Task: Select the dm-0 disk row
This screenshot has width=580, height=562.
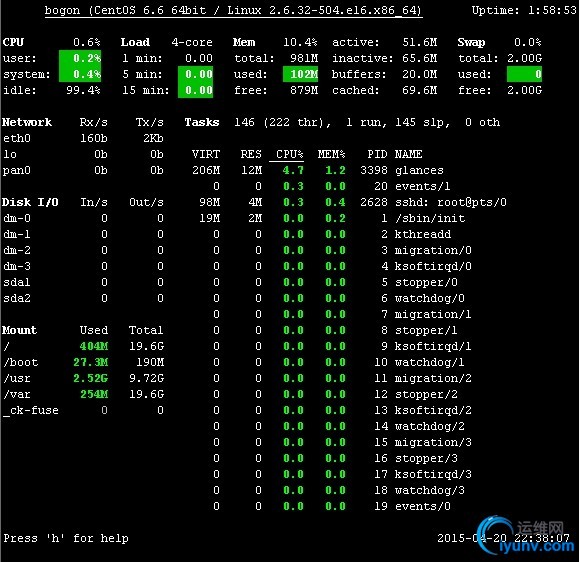Action: [83, 218]
